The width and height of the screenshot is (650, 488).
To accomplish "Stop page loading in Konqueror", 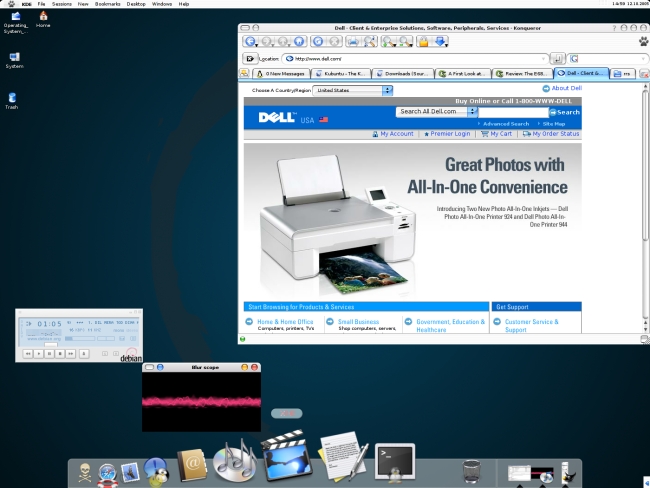I will pyautogui.click(x=335, y=41).
